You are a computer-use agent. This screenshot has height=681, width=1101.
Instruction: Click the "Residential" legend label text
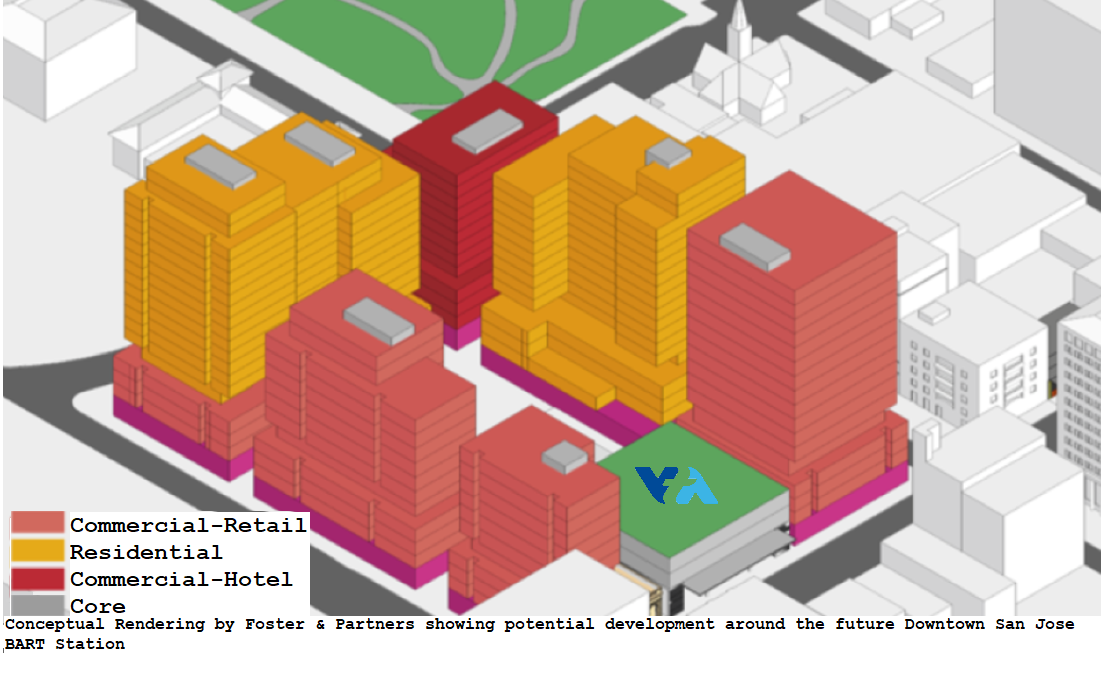(146, 552)
